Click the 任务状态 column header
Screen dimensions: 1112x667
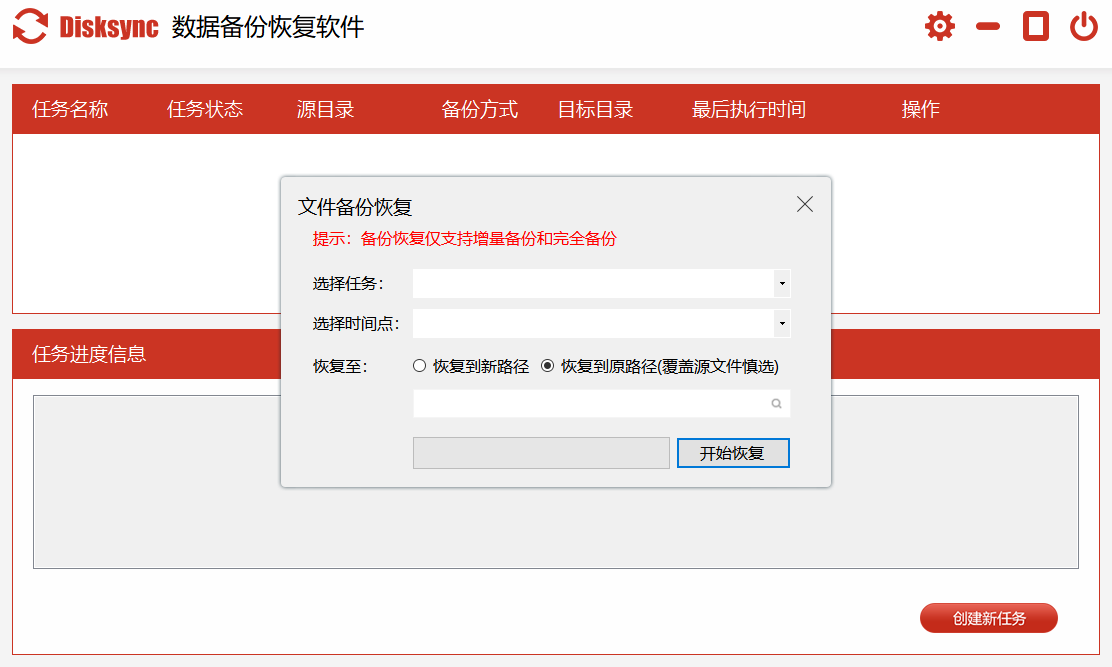tap(205, 109)
